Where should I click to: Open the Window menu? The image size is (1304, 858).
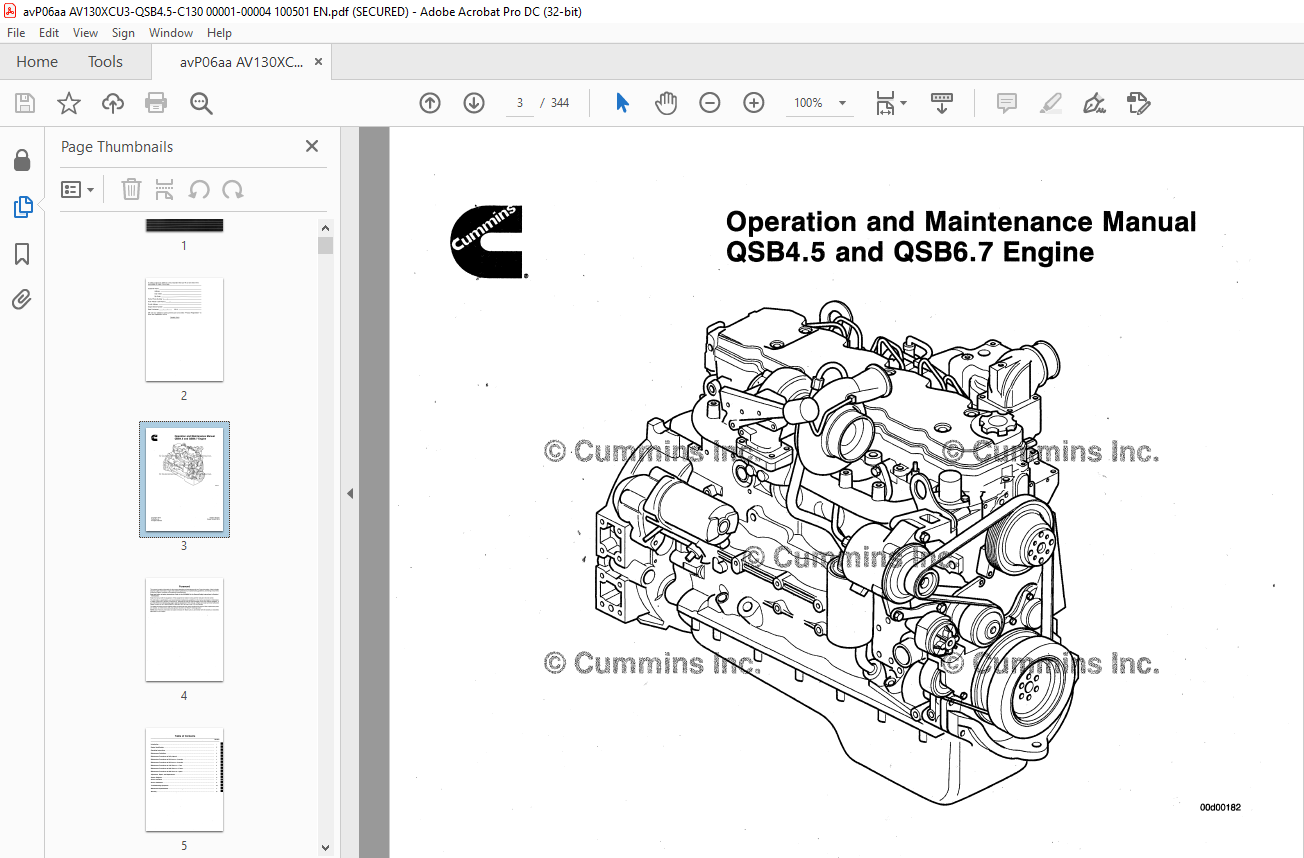coord(171,33)
